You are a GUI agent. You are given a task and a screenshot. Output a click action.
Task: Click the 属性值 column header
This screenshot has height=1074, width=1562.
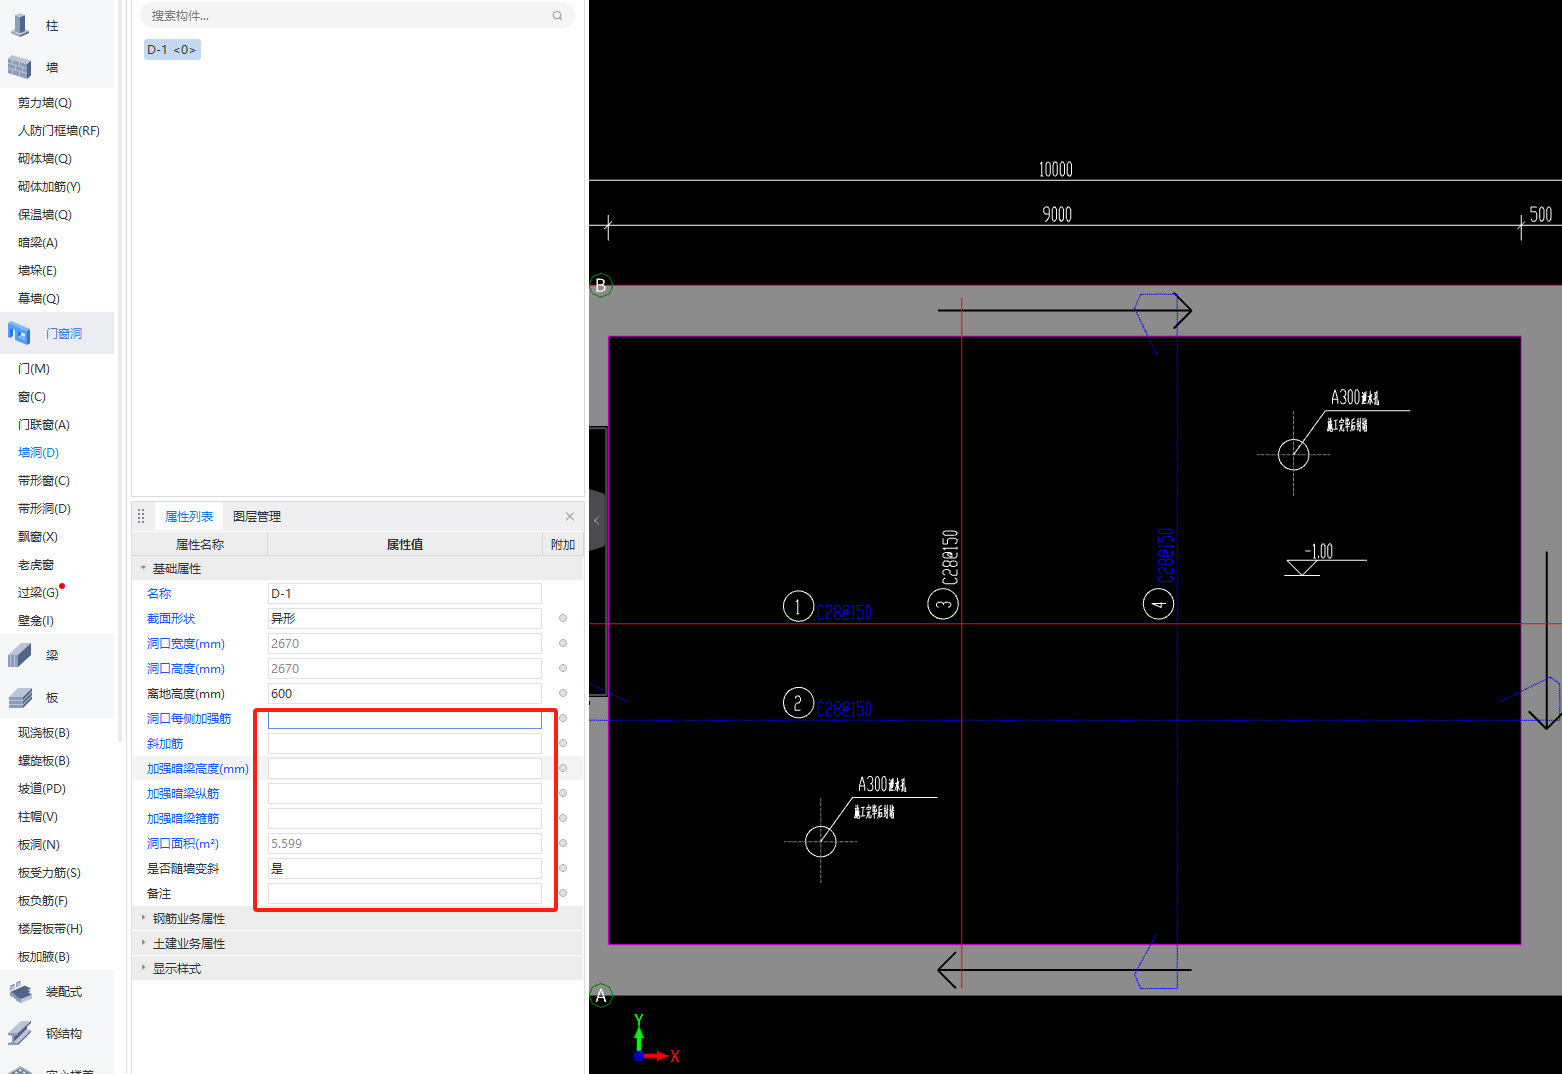(x=405, y=544)
